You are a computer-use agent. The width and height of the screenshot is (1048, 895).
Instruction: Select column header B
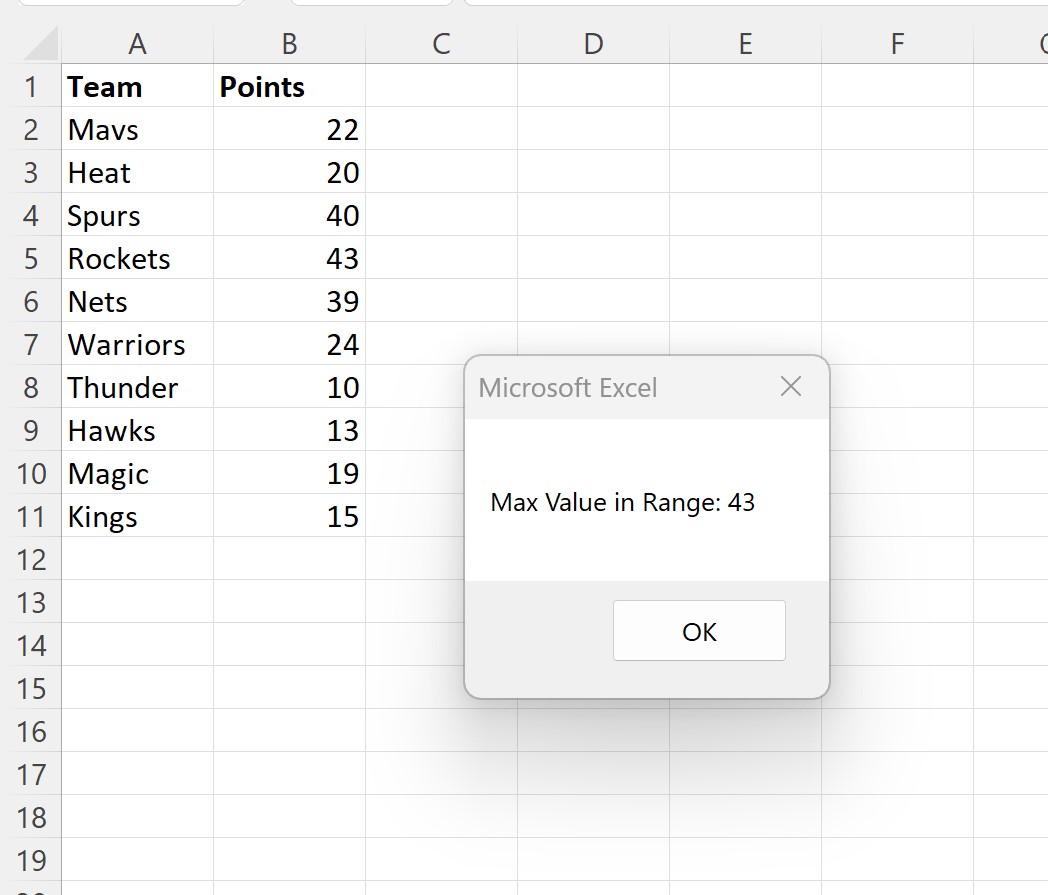(288, 44)
